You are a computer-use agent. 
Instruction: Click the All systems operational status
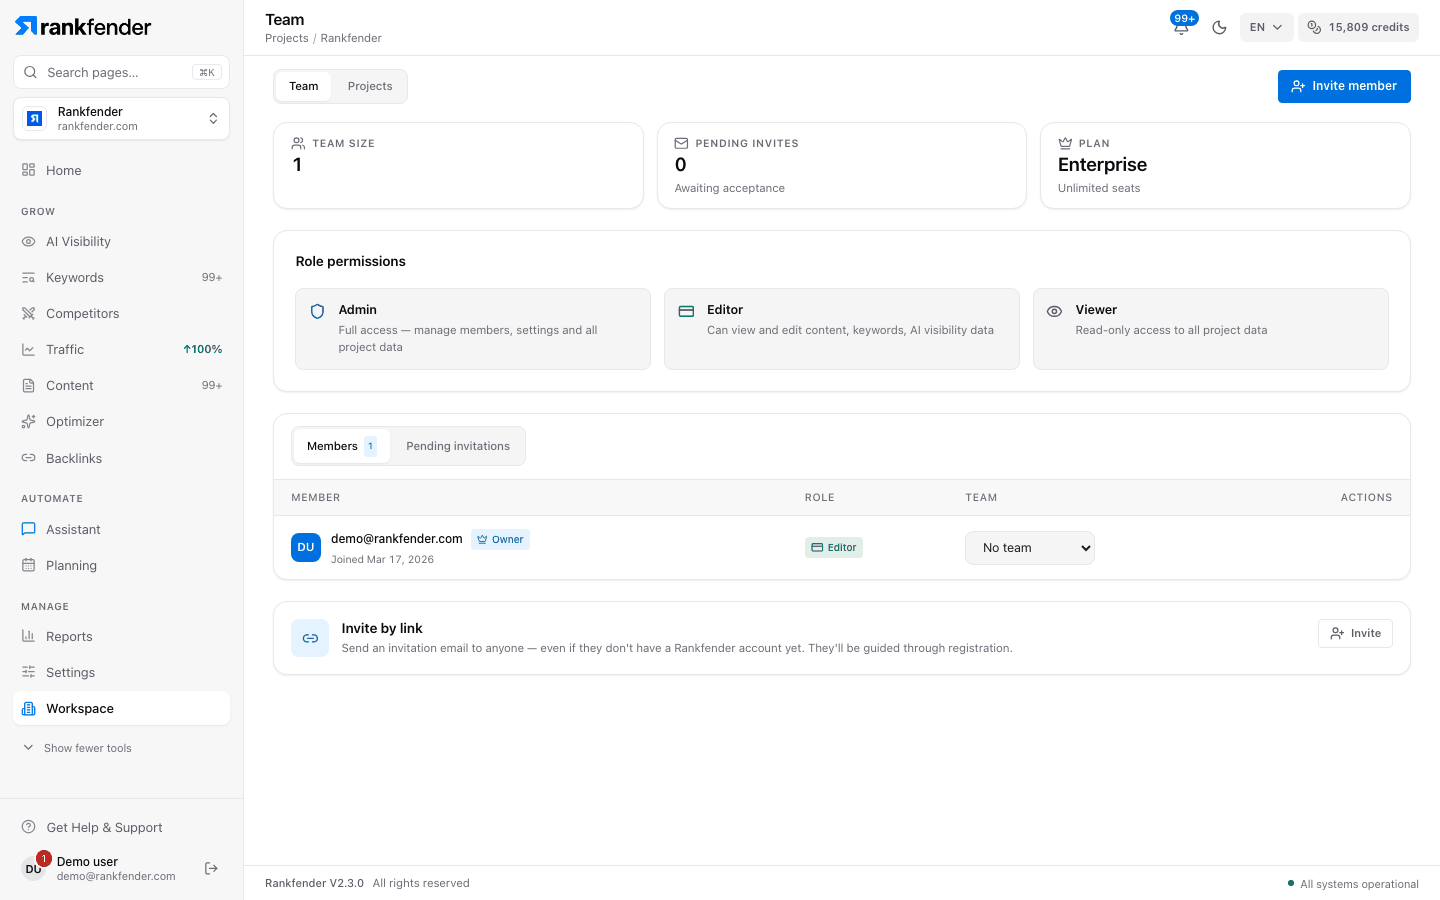1353,884
